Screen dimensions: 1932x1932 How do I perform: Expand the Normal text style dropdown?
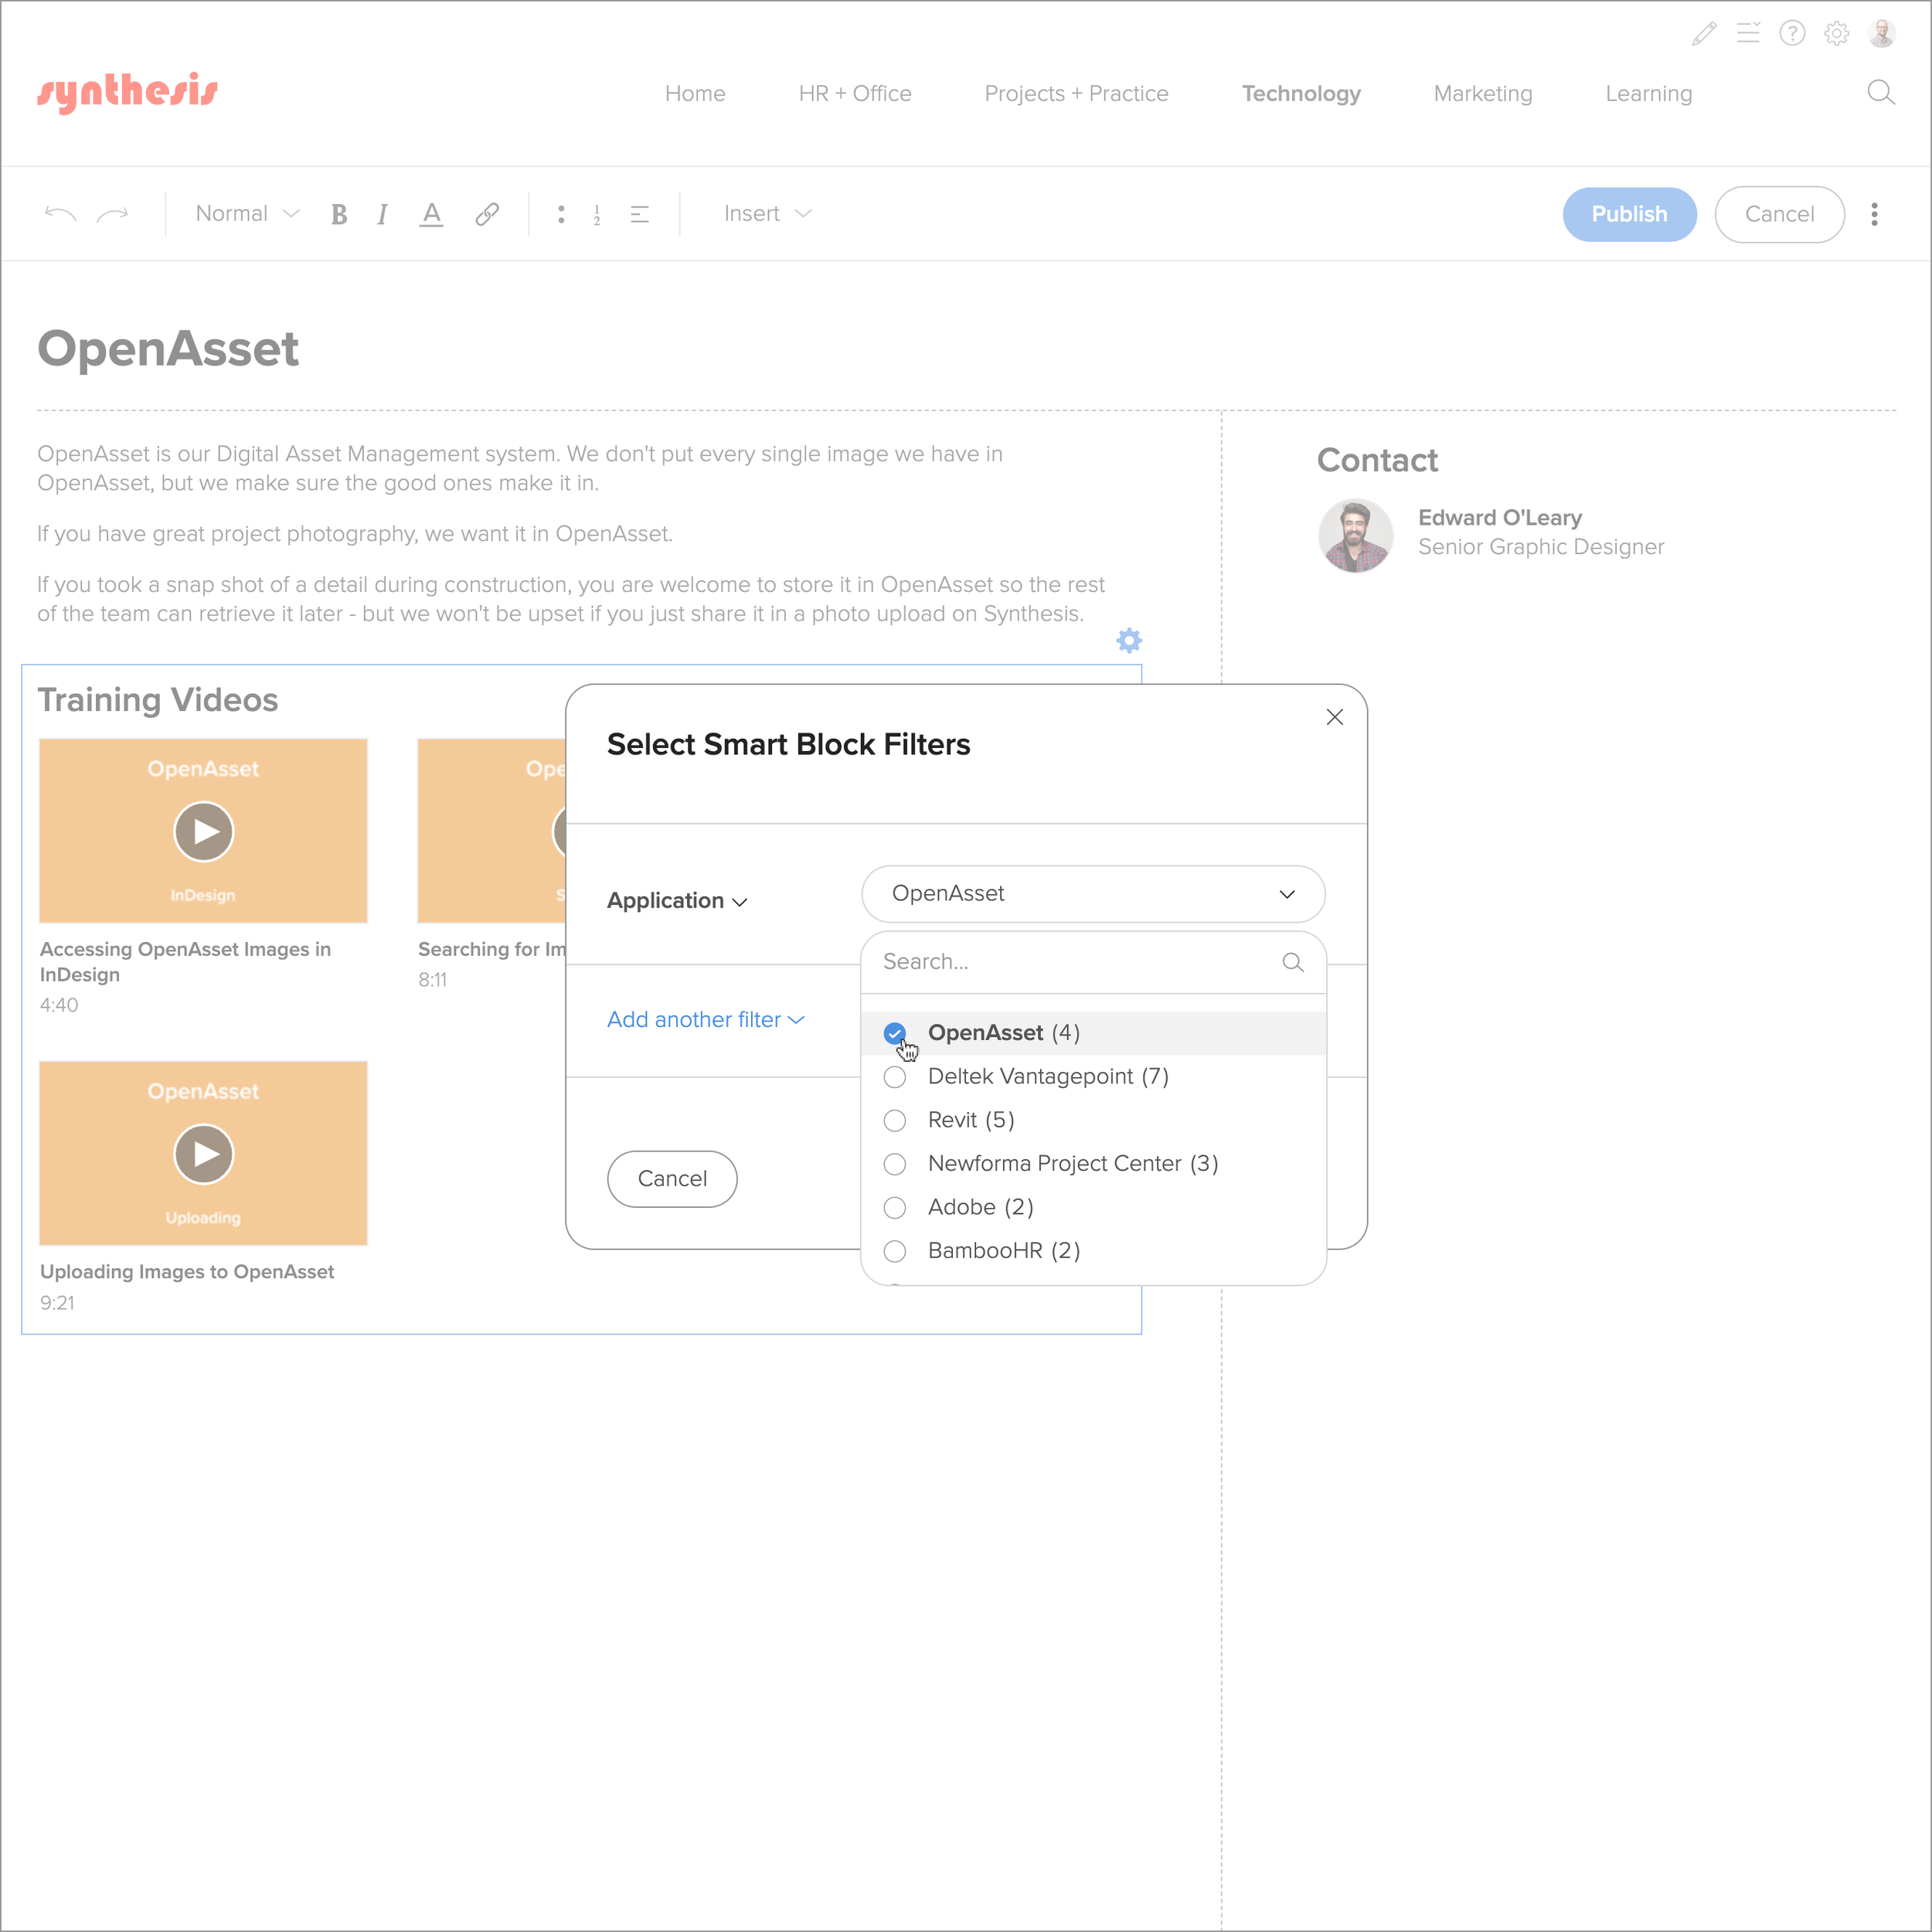247,214
